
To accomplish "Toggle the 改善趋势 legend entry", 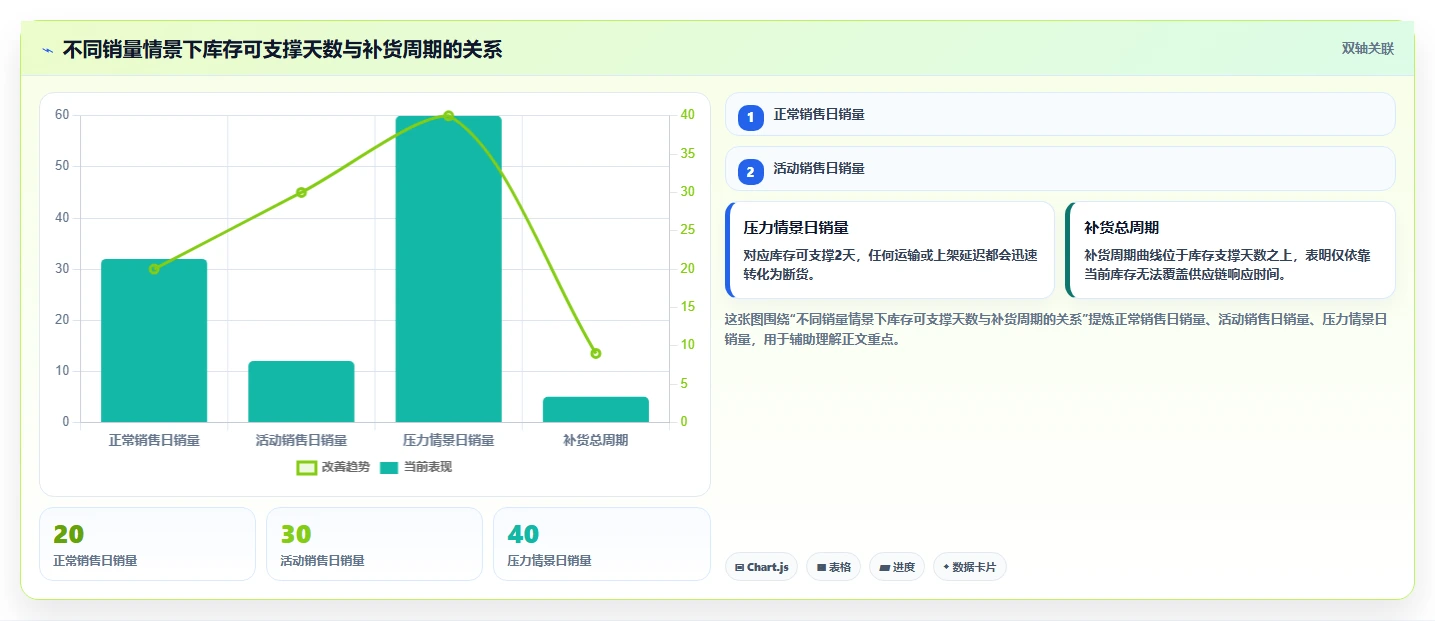I will pyautogui.click(x=333, y=467).
